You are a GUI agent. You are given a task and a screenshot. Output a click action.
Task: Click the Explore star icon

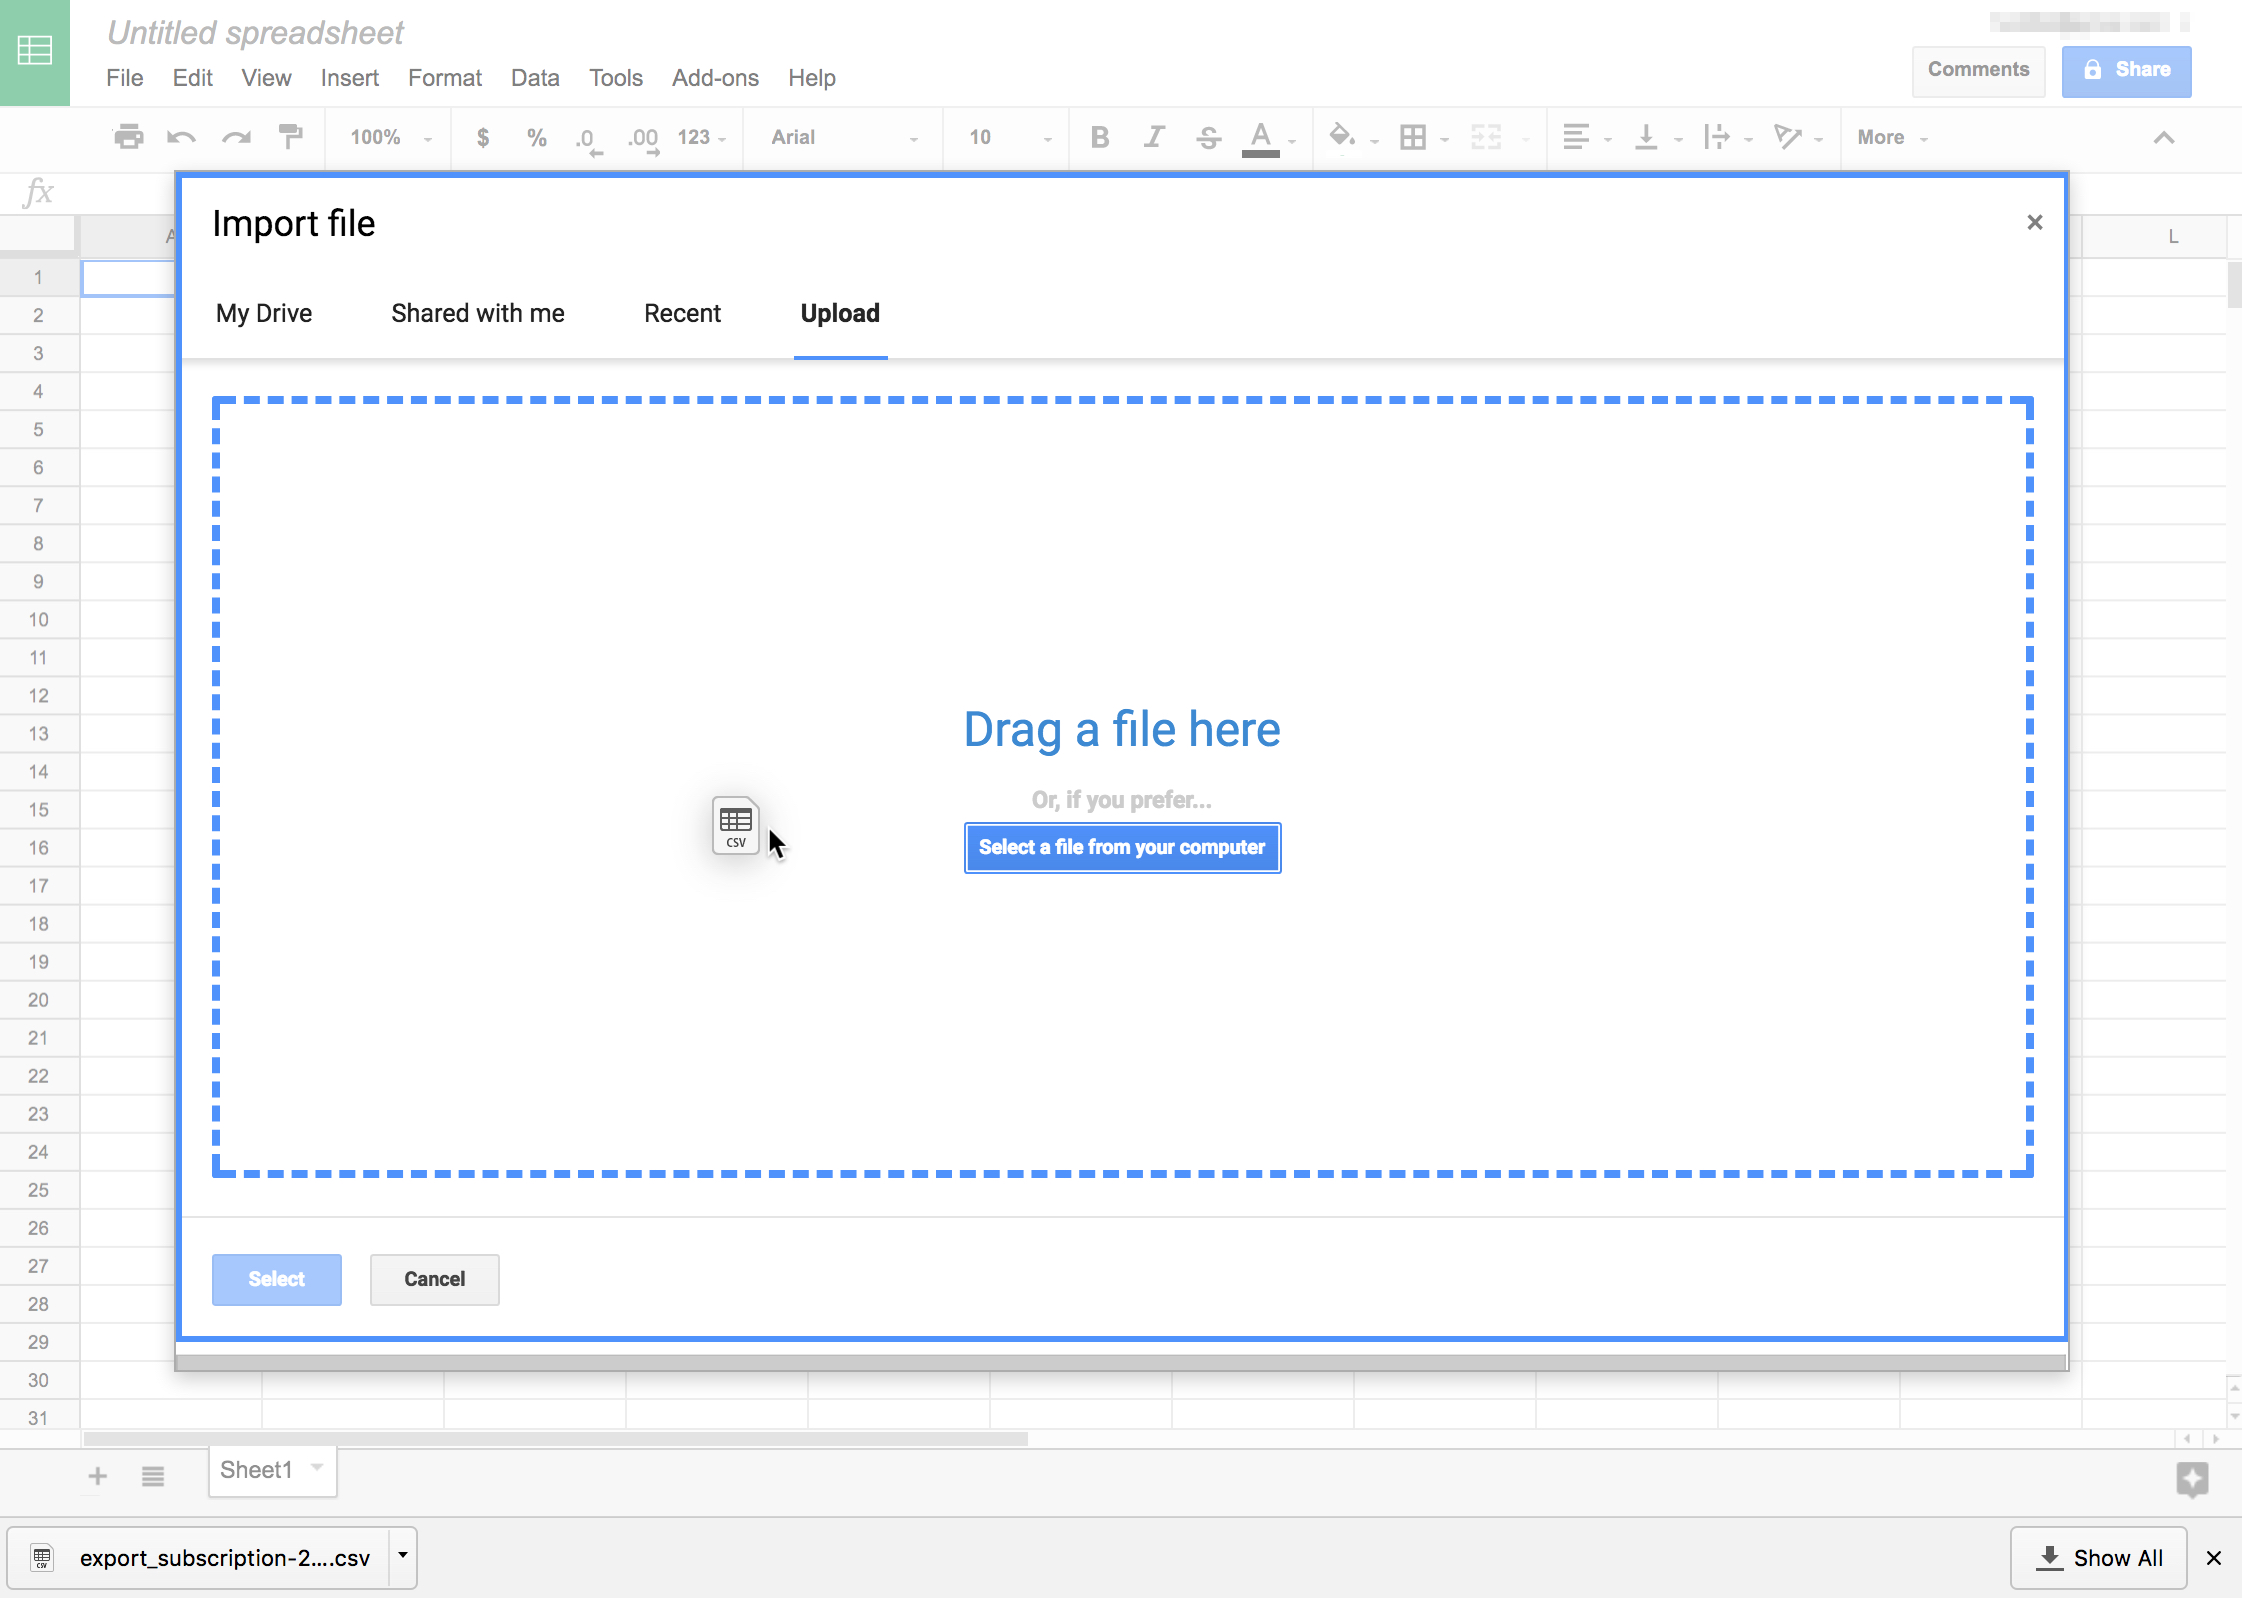pyautogui.click(x=2192, y=1479)
